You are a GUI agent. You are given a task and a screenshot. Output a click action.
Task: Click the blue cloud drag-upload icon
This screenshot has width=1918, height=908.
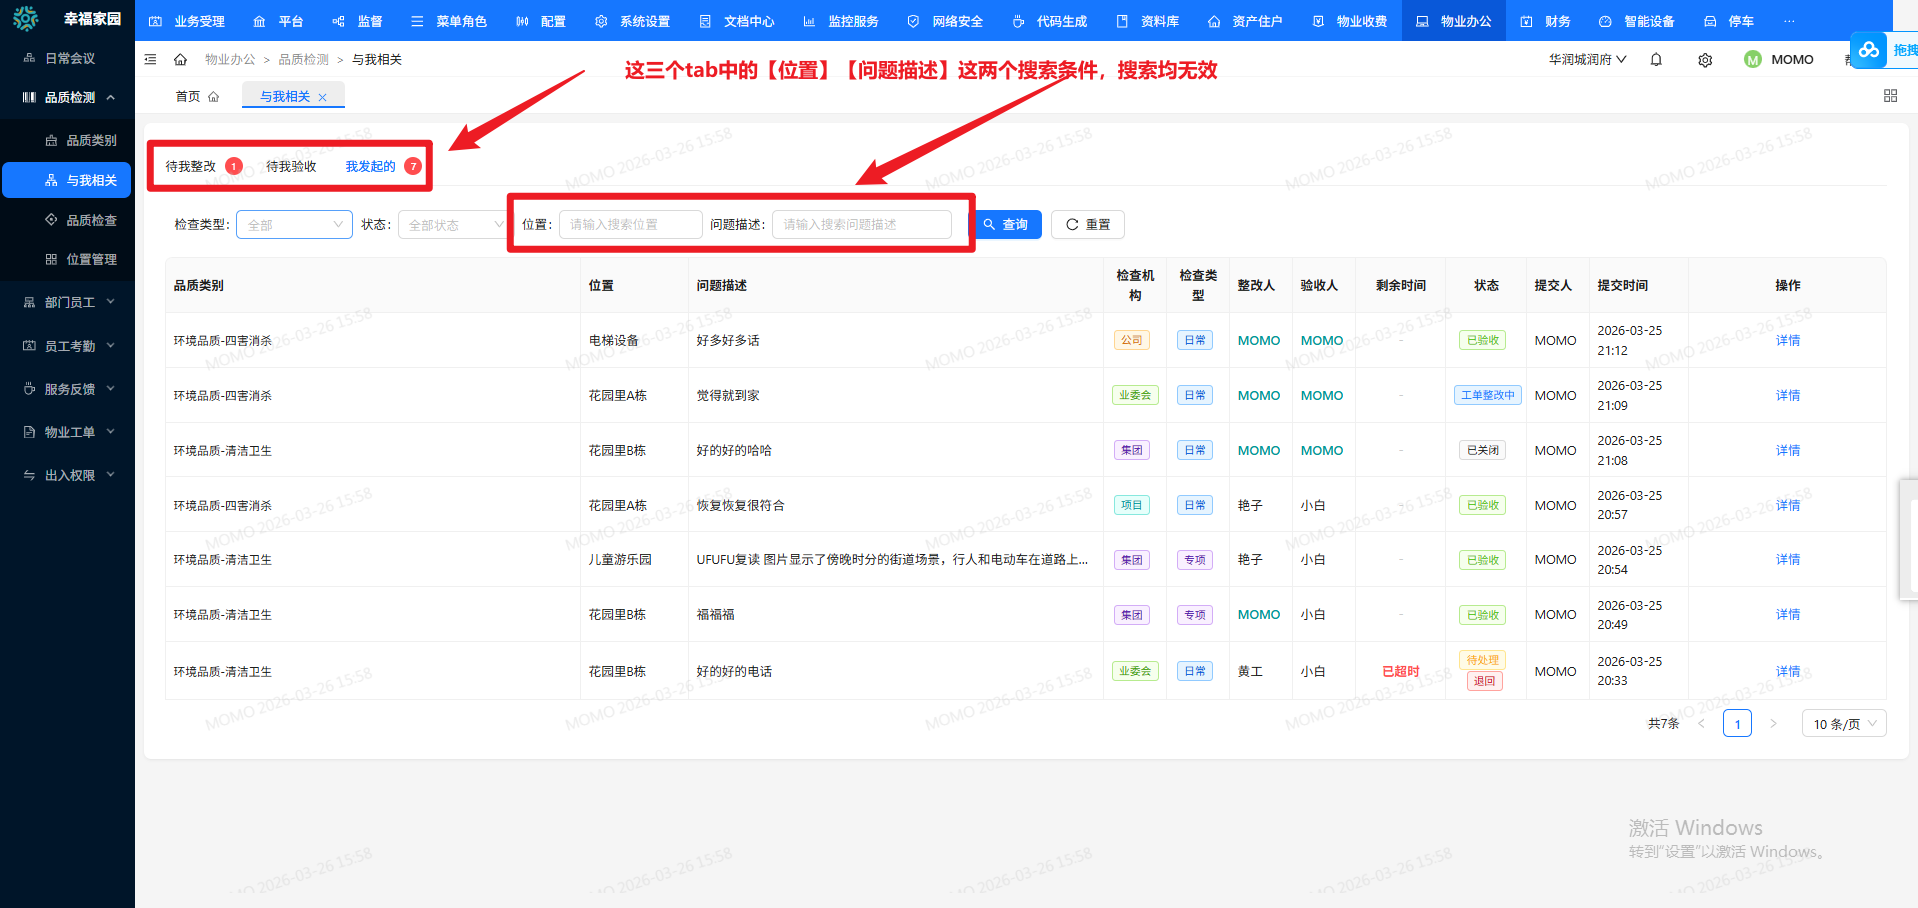[x=1868, y=50]
